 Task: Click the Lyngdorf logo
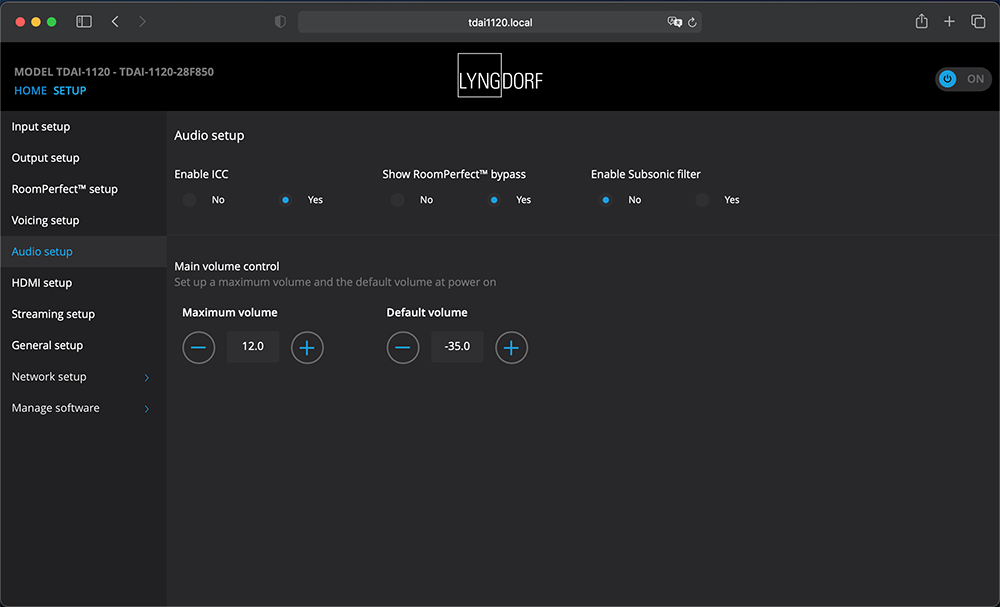[500, 75]
